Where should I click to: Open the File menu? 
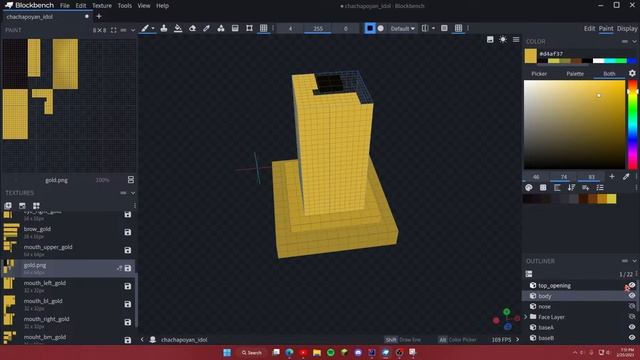64,6
